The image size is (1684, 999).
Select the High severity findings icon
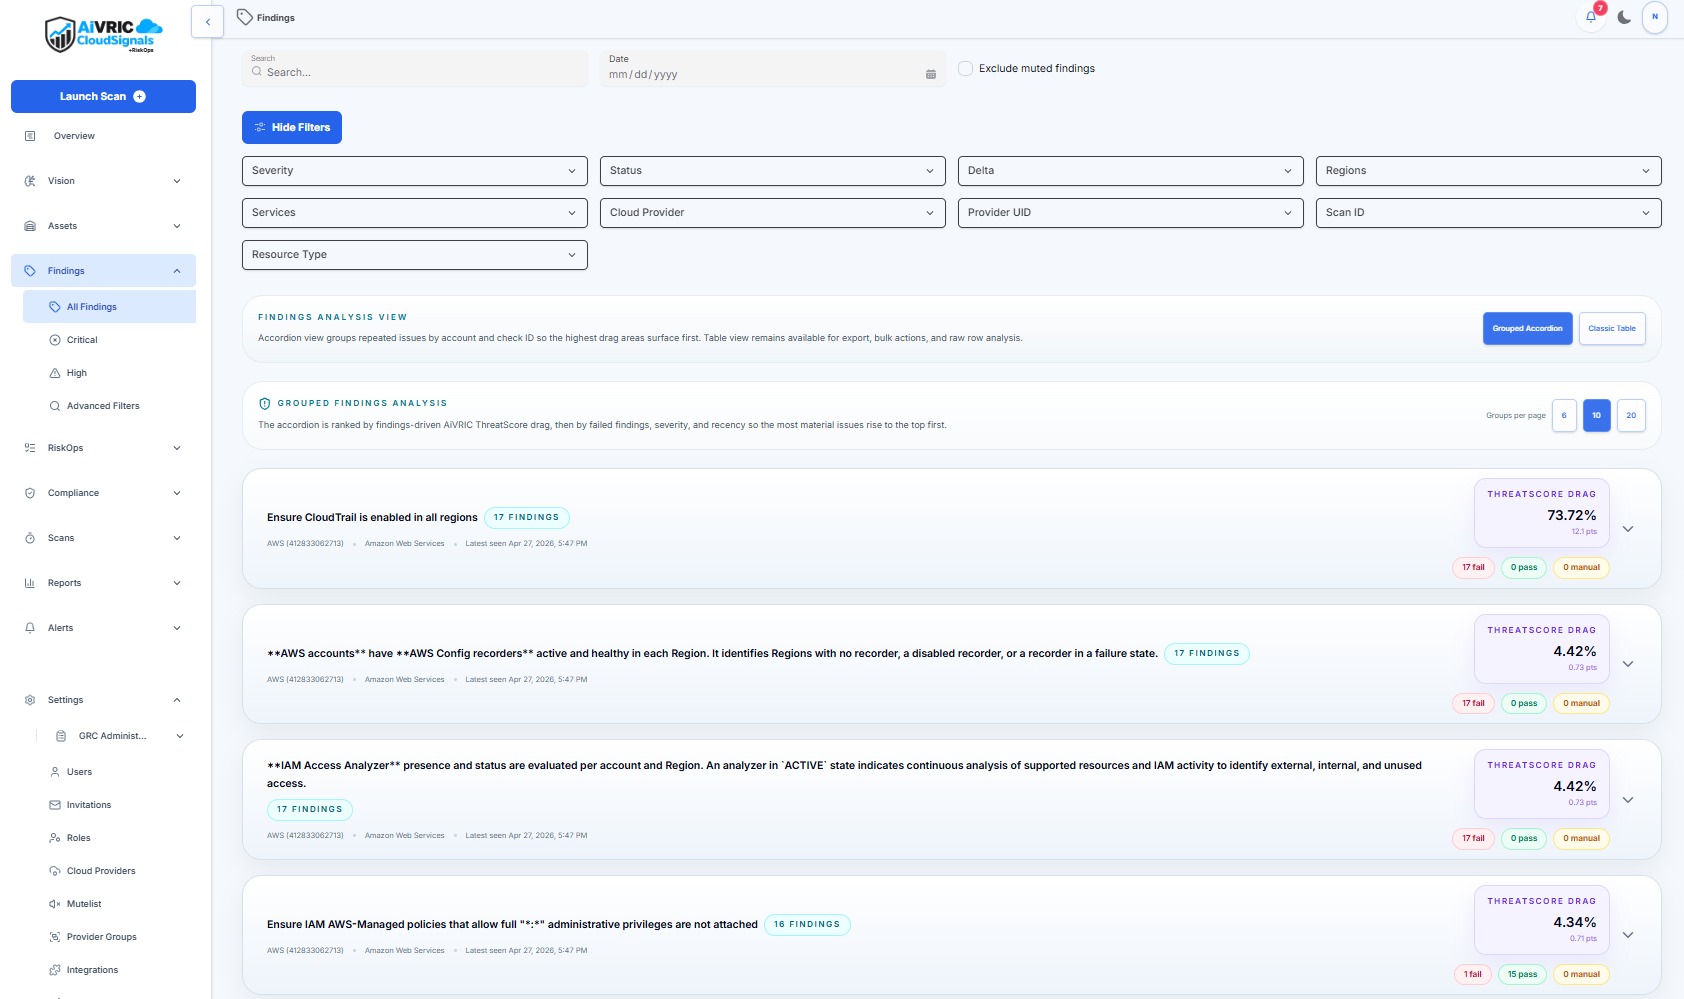tap(57, 372)
